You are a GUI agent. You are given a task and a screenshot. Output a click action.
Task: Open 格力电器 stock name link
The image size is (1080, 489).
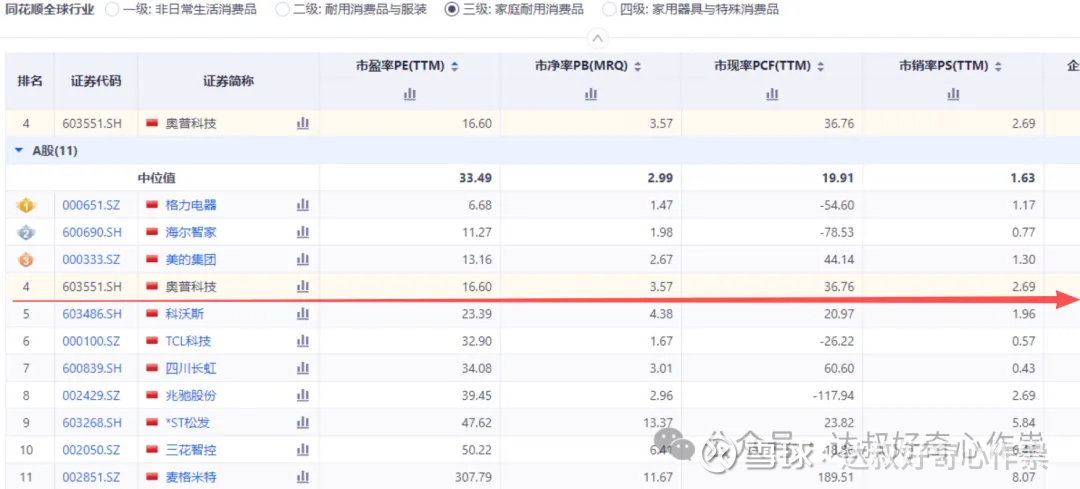pos(191,205)
